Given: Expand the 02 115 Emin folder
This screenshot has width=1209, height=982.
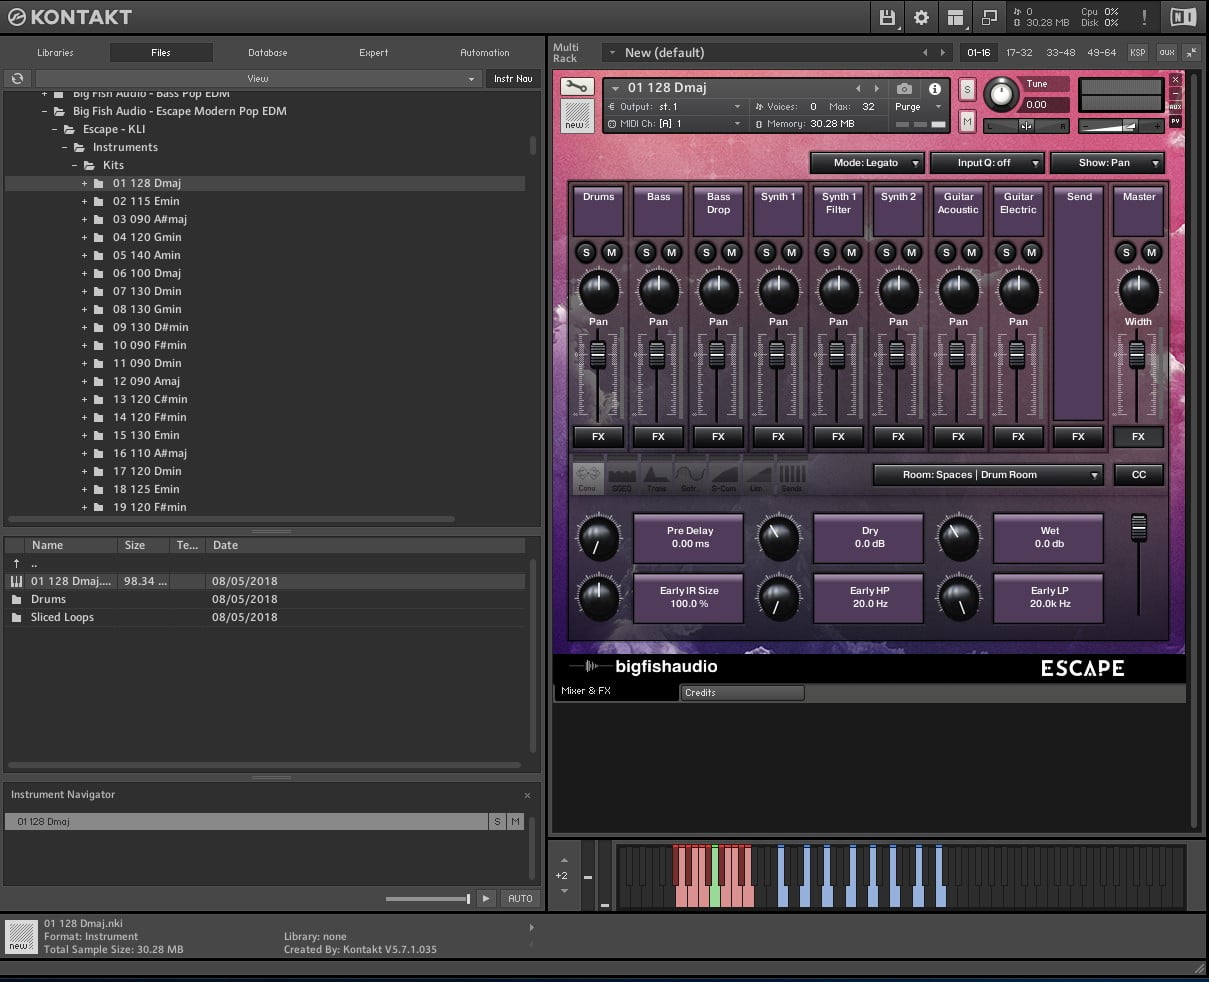Looking at the screenshot, I should [85, 201].
